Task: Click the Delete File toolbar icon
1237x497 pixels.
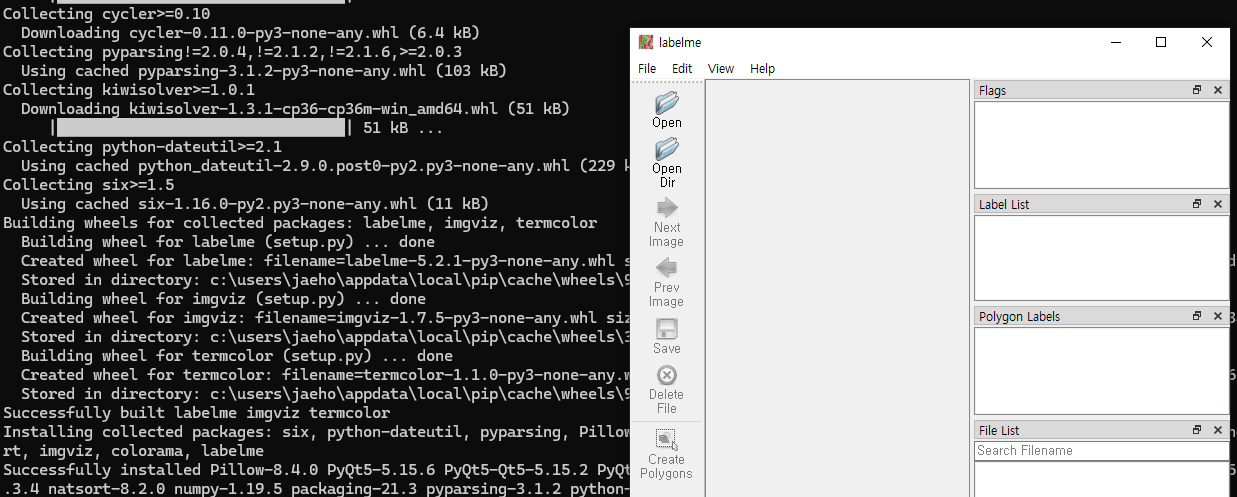Action: click(x=667, y=389)
